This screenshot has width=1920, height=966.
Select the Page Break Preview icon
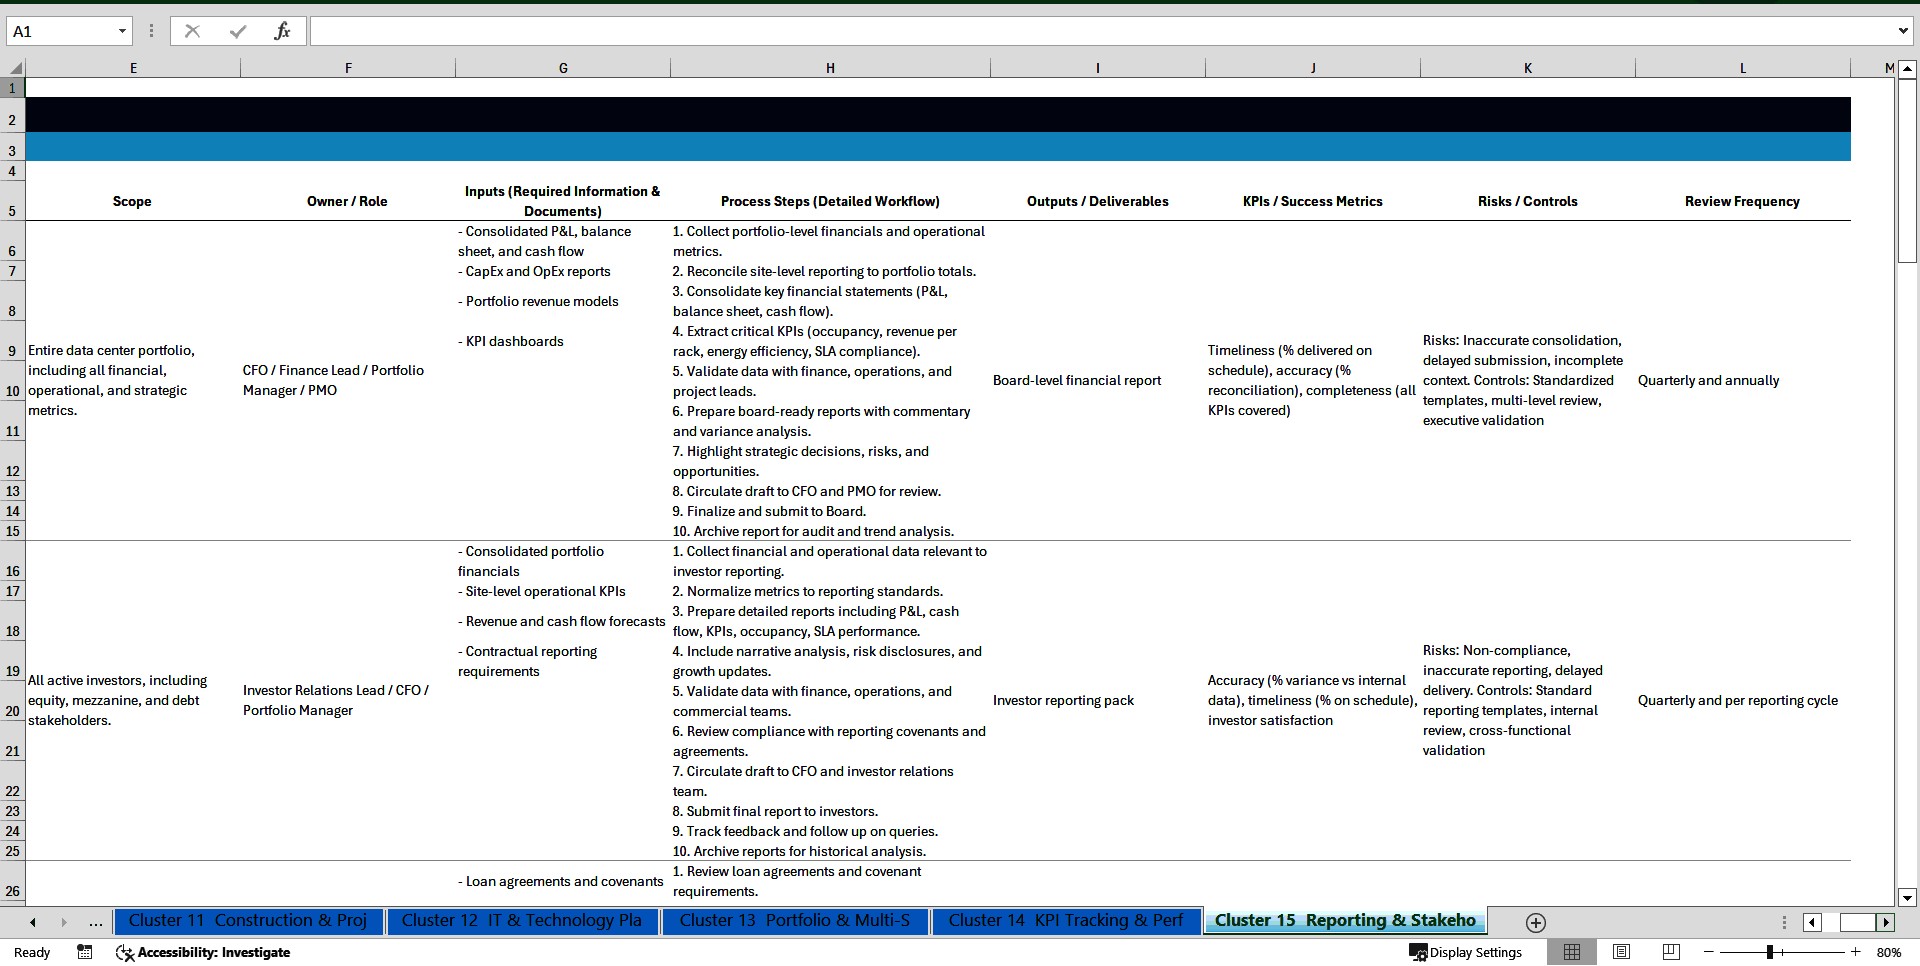pos(1669,952)
